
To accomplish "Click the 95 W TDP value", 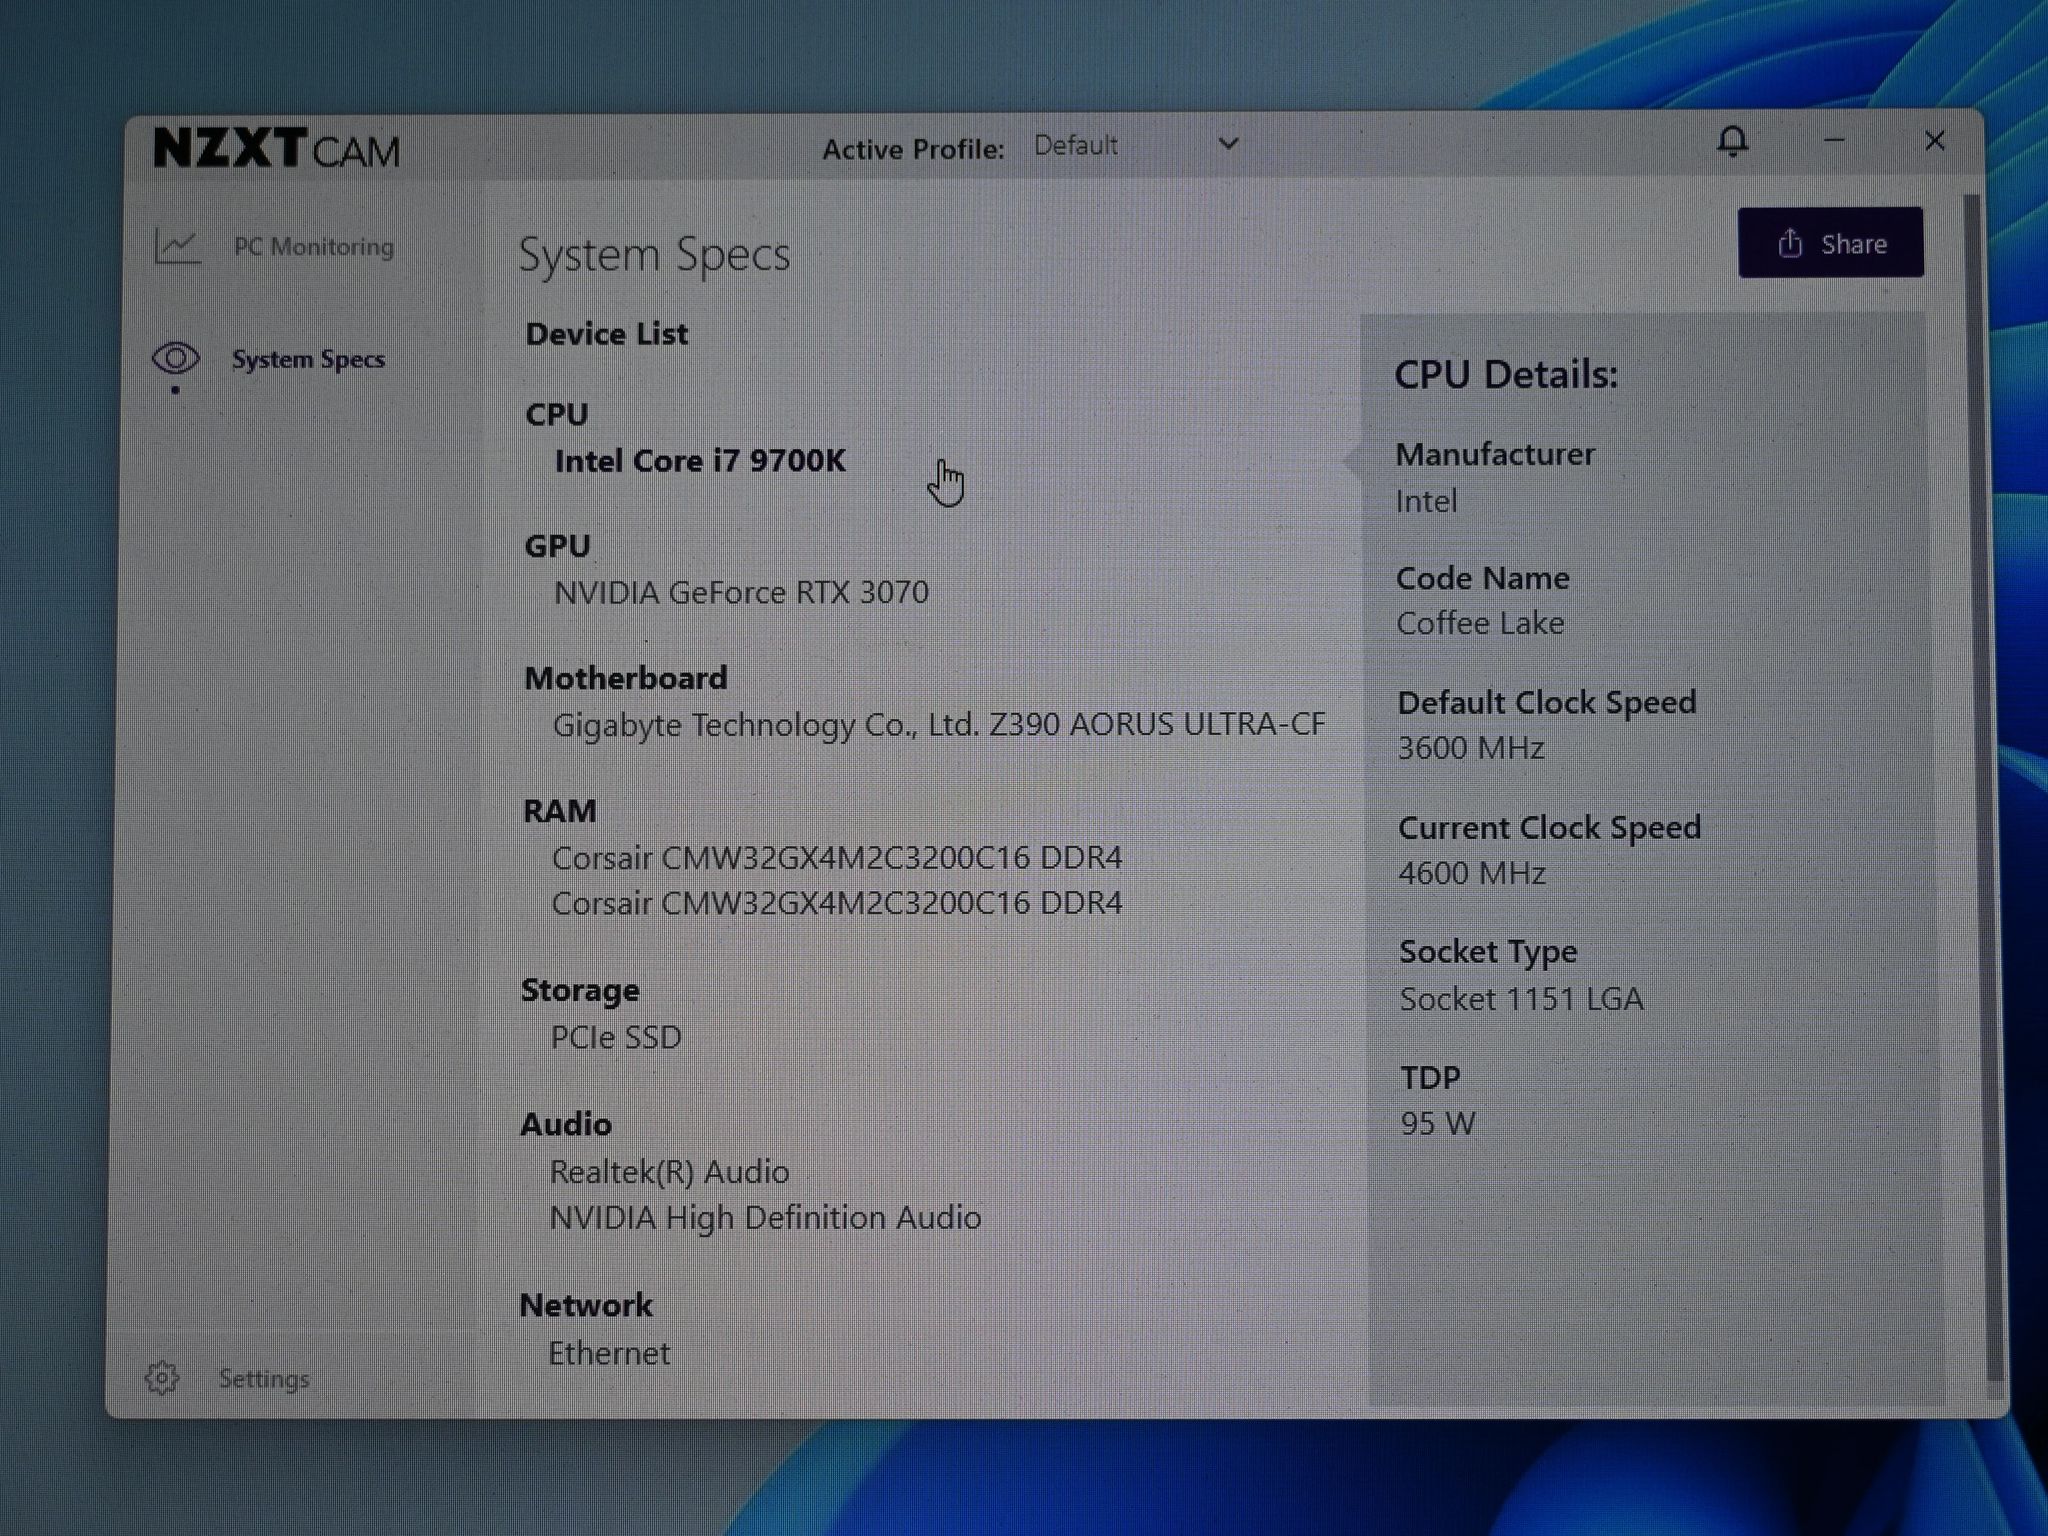I will (1438, 1123).
